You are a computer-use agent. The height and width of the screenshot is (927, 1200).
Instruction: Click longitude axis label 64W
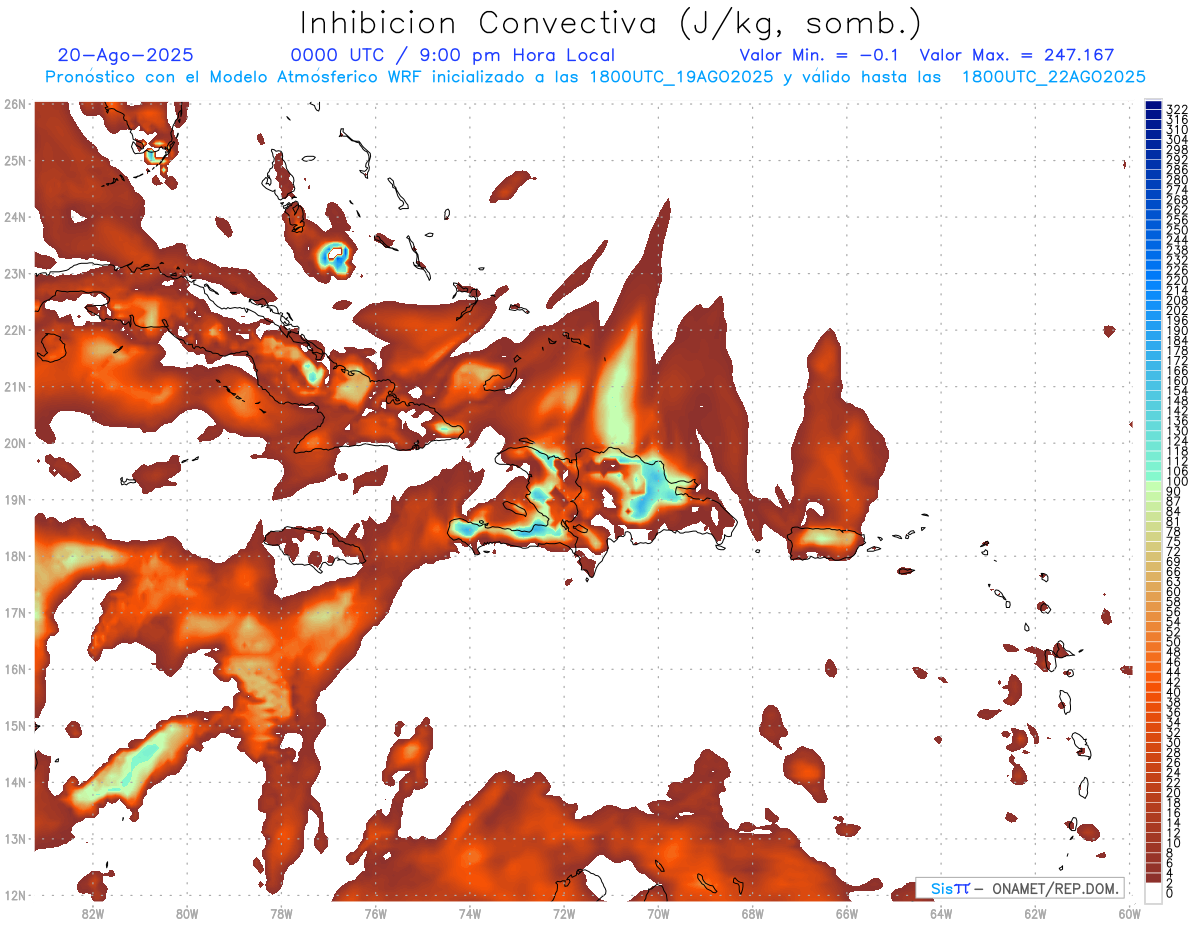tap(941, 913)
